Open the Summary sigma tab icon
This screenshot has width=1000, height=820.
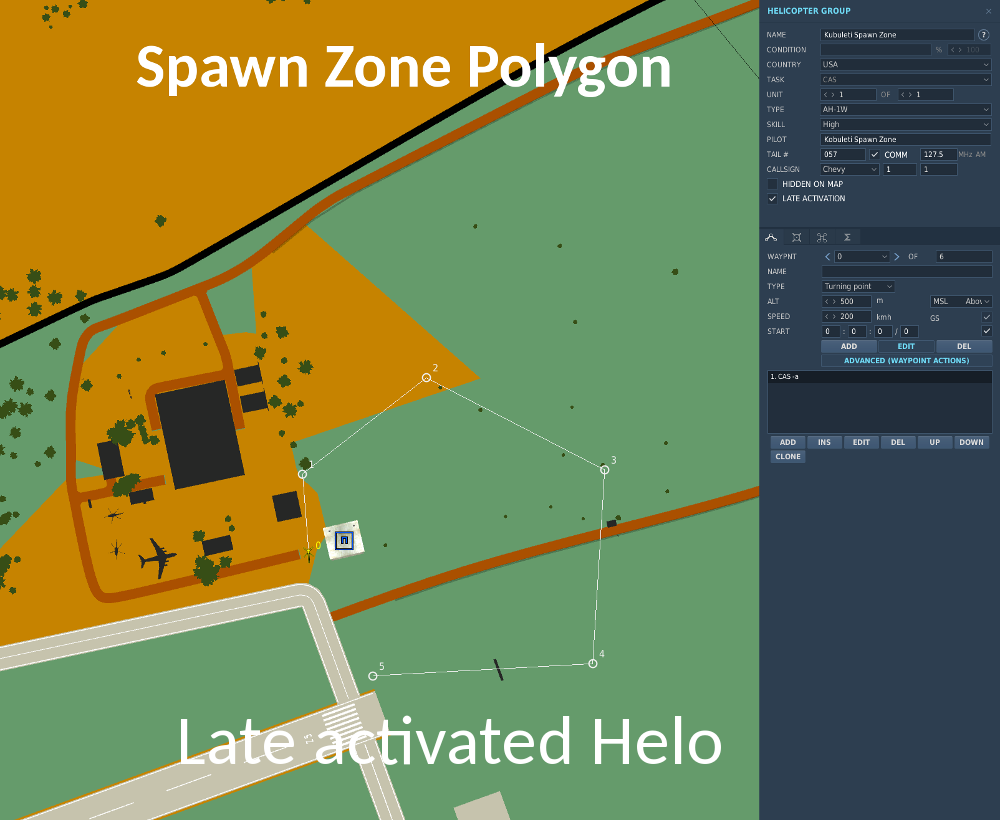847,237
